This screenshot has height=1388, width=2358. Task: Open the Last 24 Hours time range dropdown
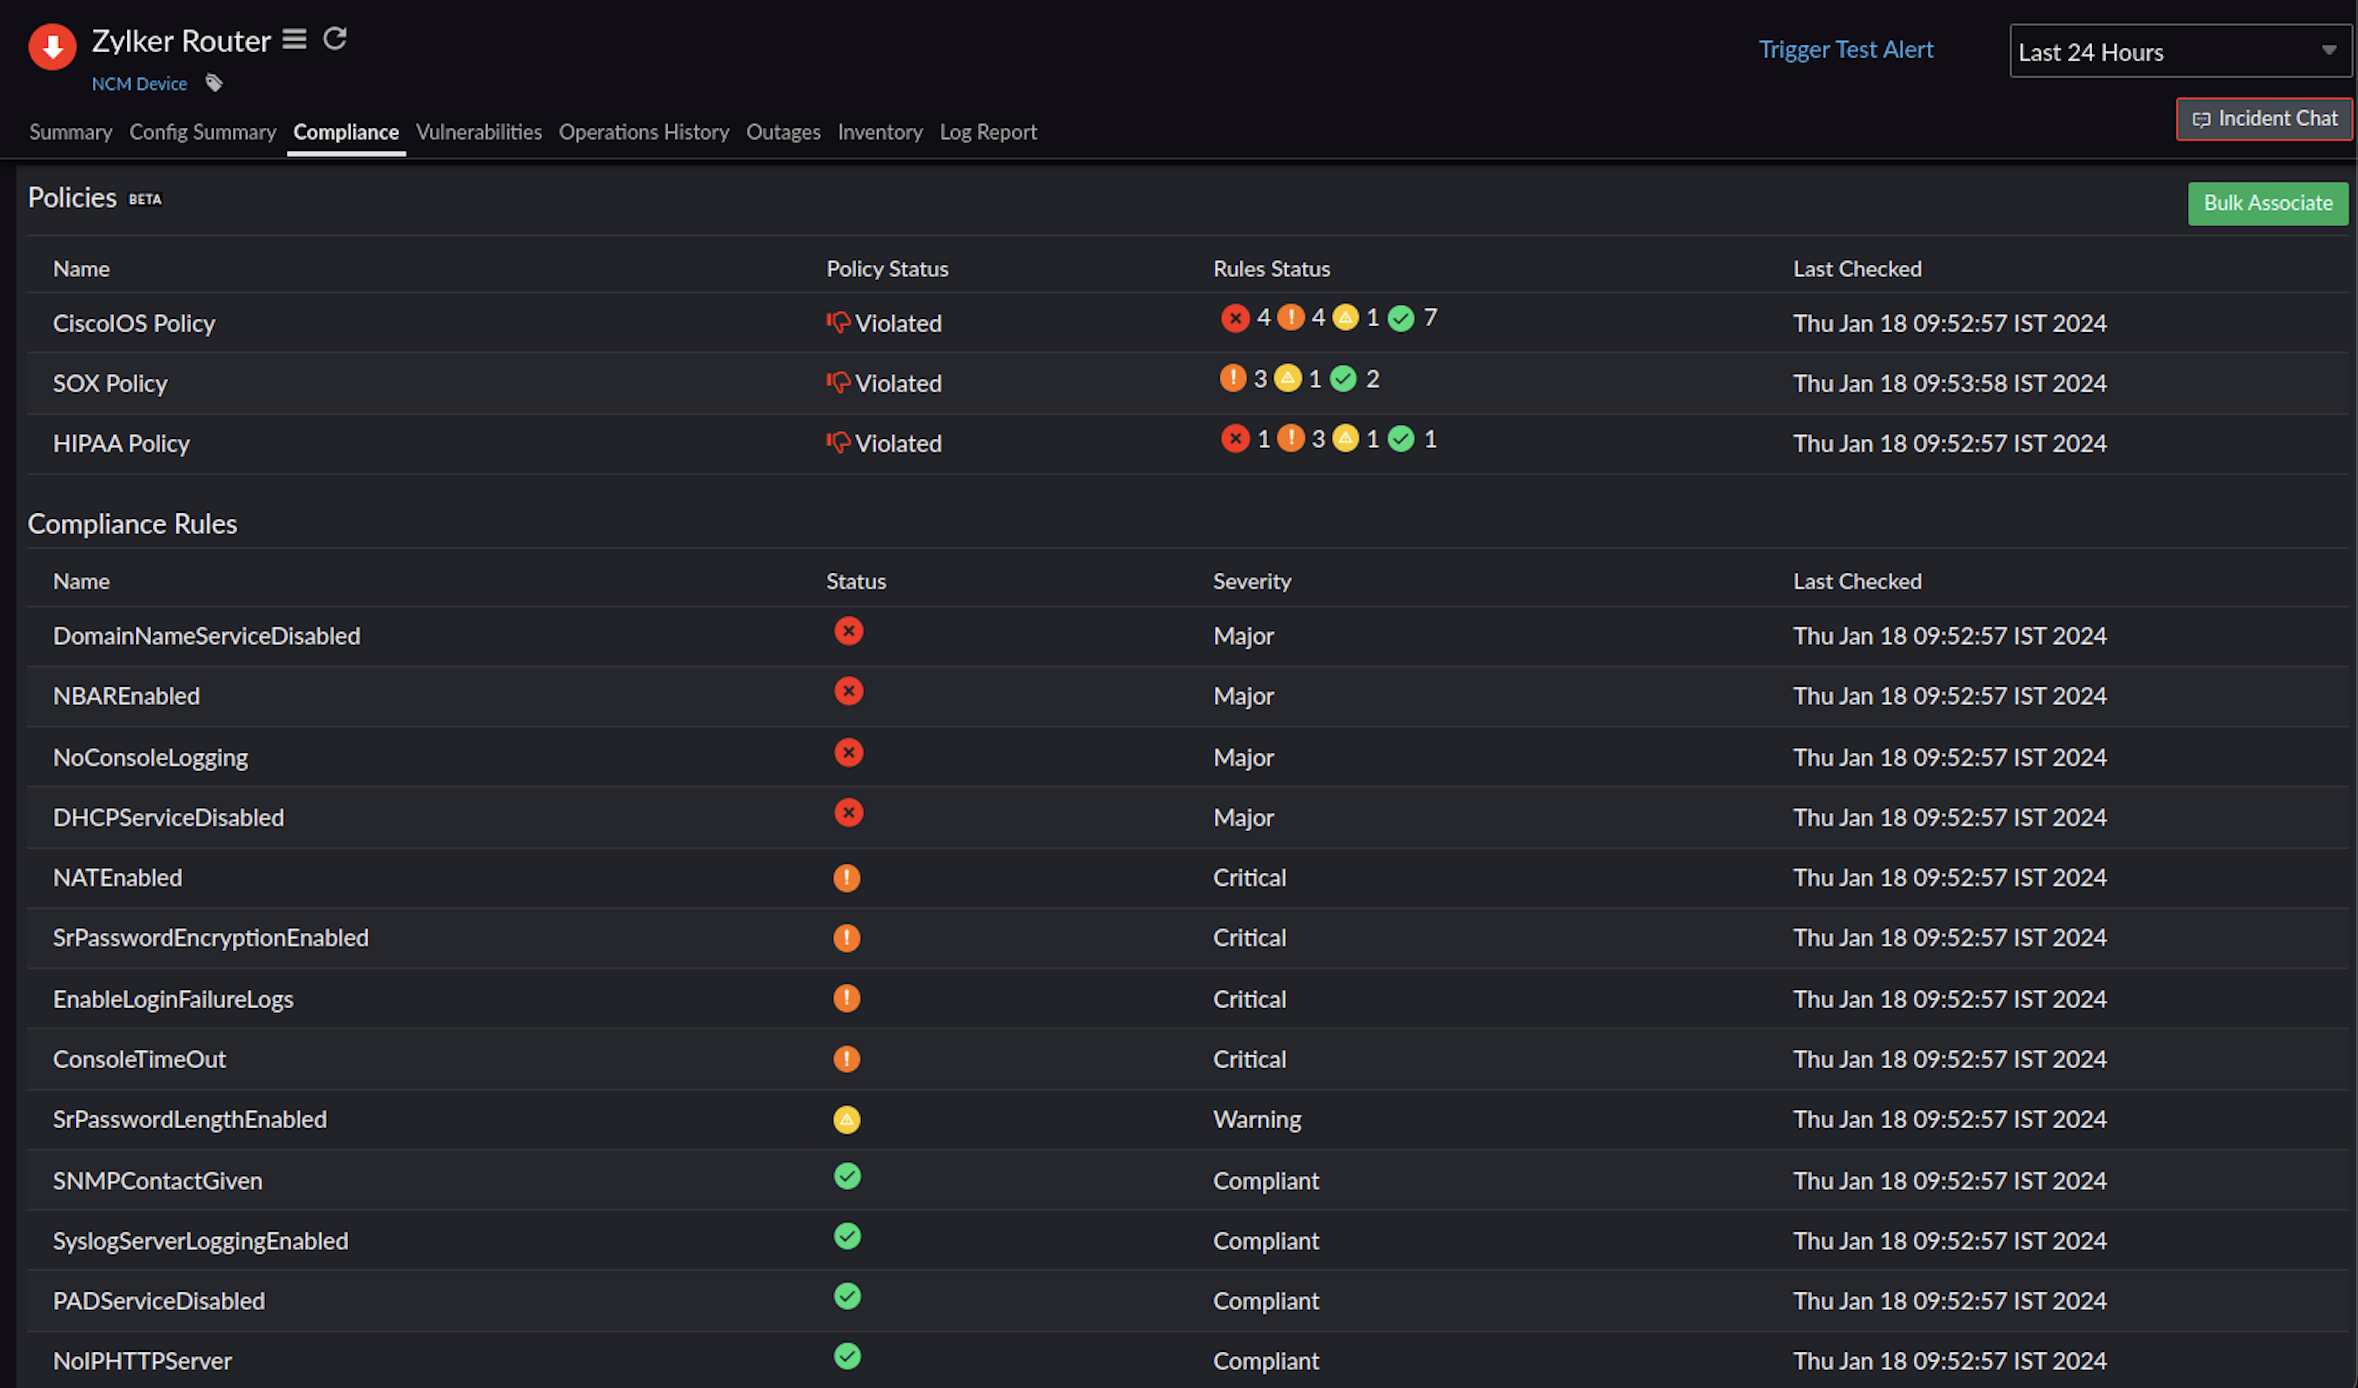point(2179,52)
